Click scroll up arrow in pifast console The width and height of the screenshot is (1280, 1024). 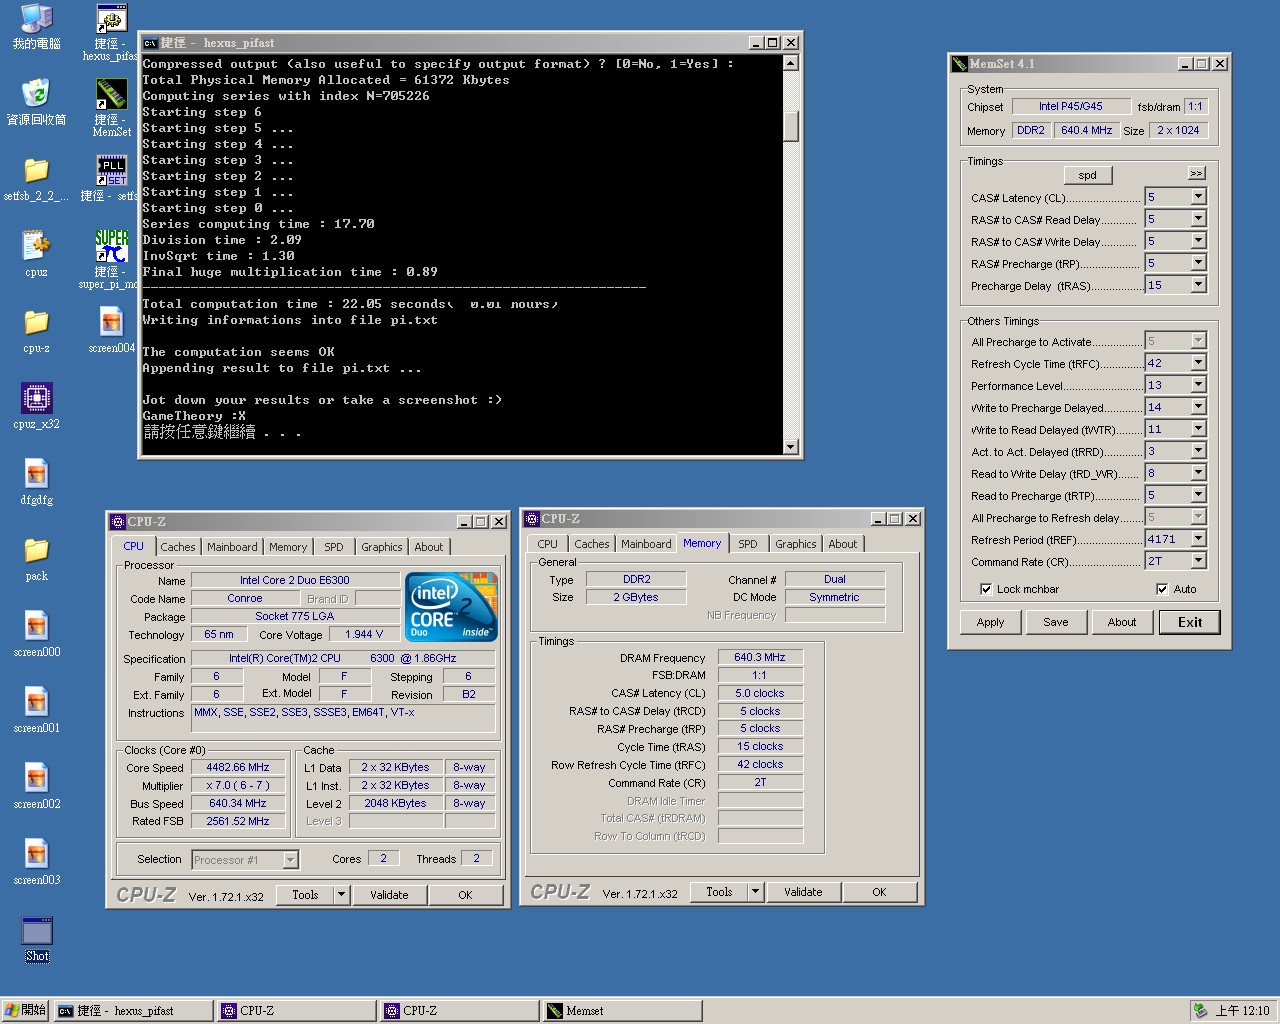(790, 63)
